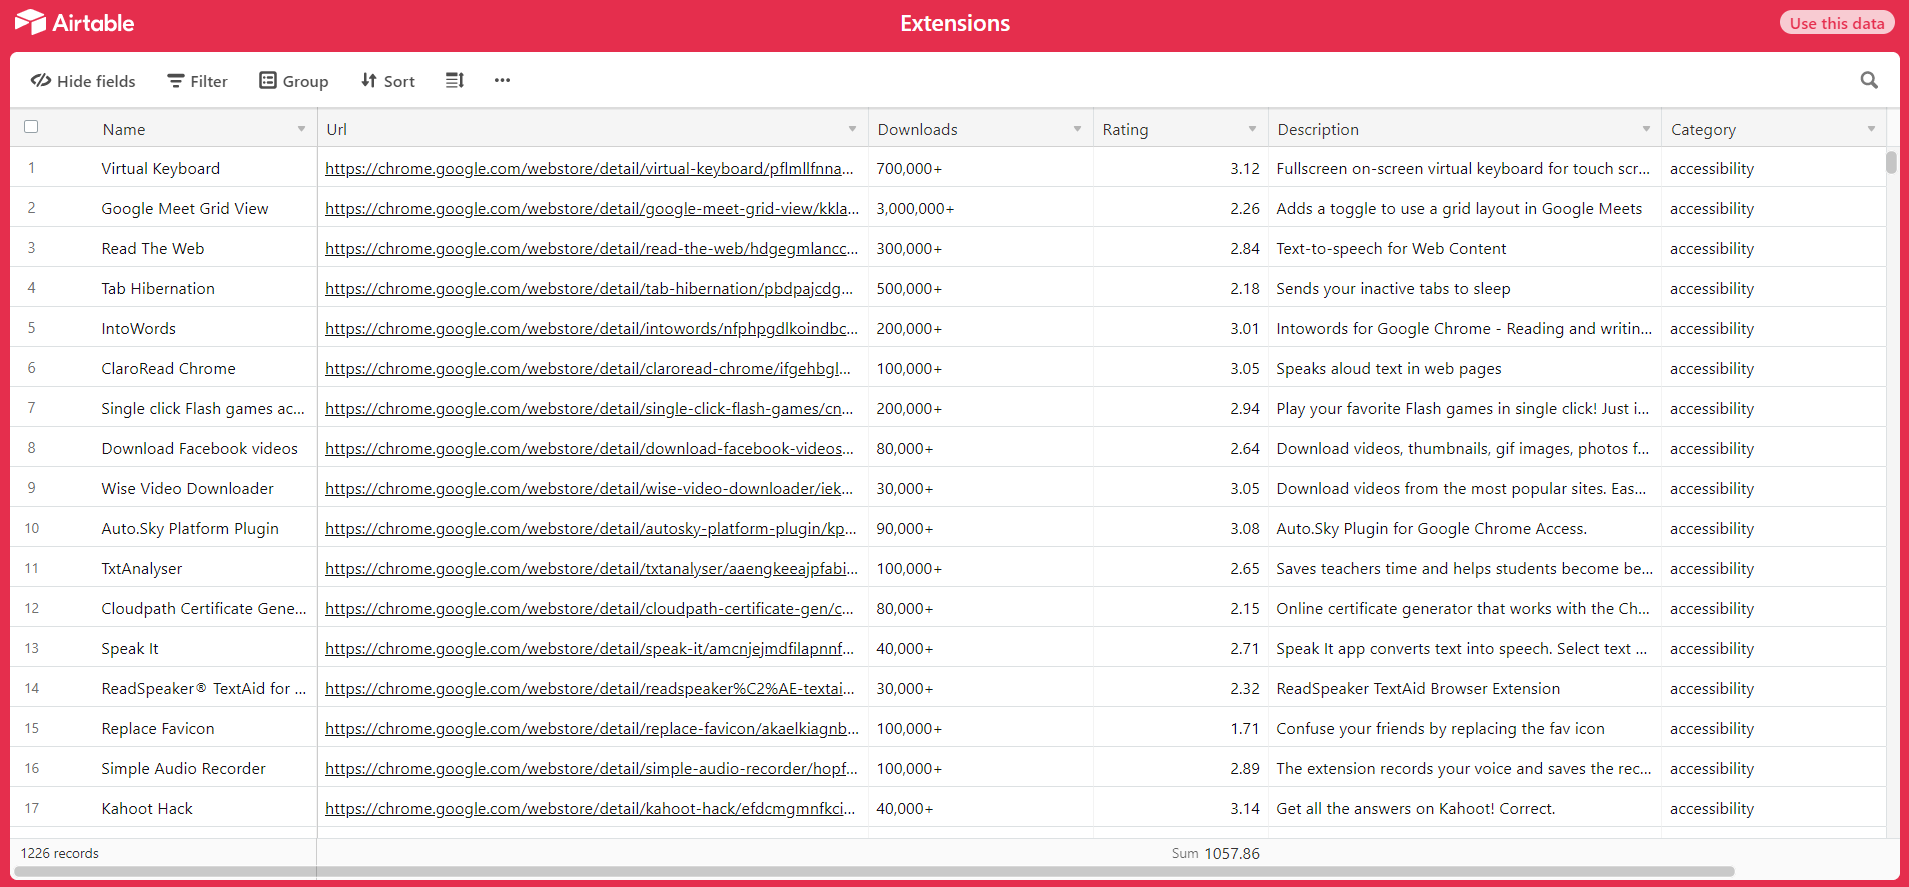
Task: Open the txtanalyser webstore link
Action: pyautogui.click(x=592, y=569)
